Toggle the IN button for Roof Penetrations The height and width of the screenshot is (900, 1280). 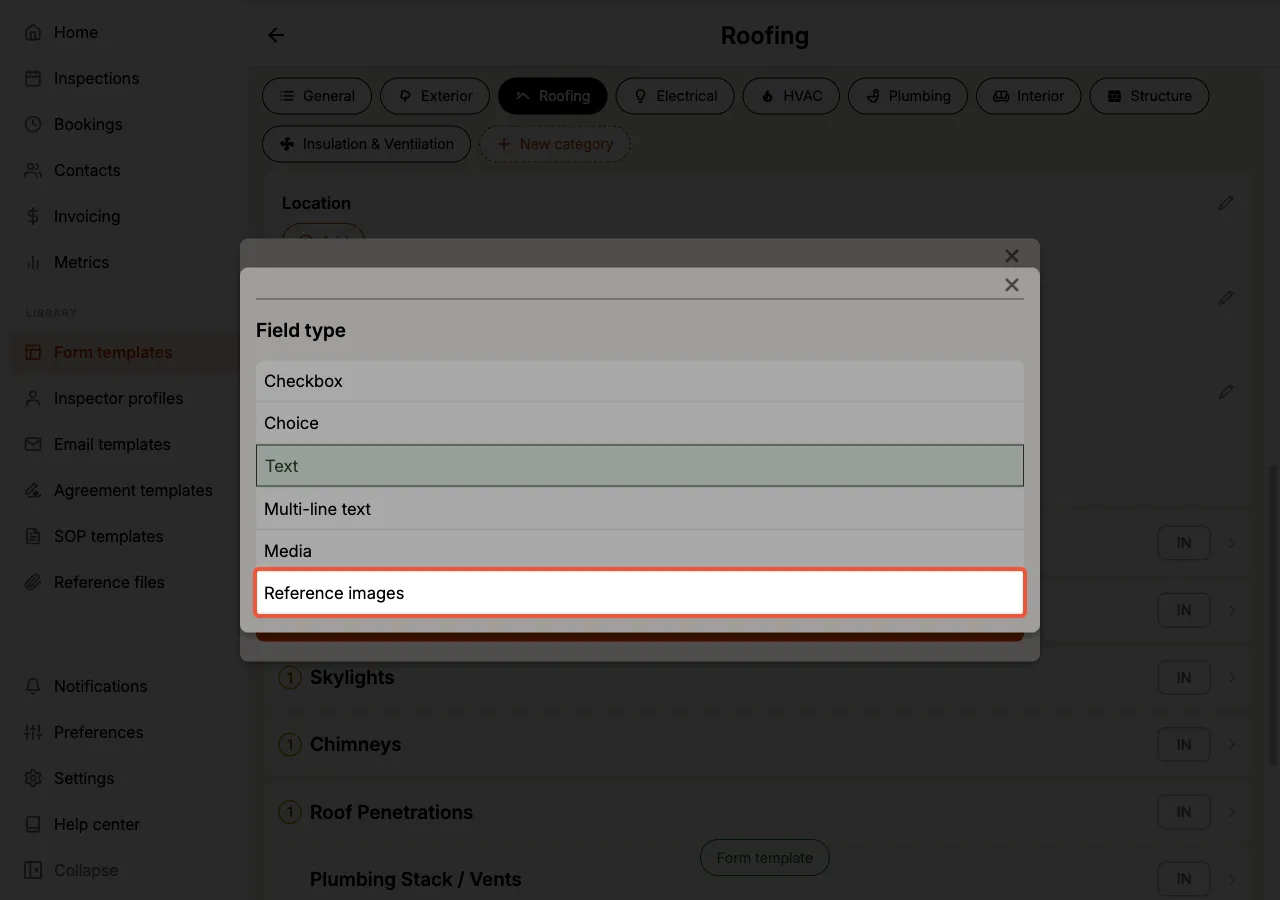click(x=1184, y=812)
